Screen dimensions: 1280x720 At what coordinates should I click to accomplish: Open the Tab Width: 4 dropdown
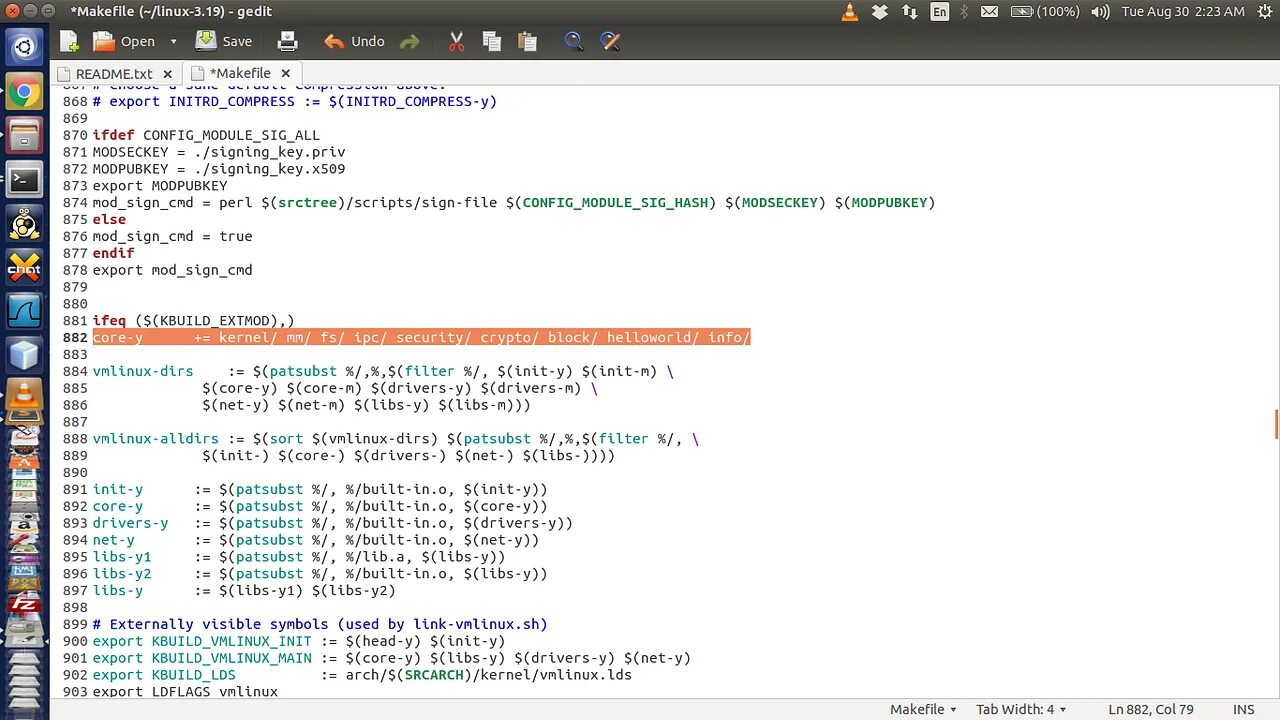(1020, 709)
